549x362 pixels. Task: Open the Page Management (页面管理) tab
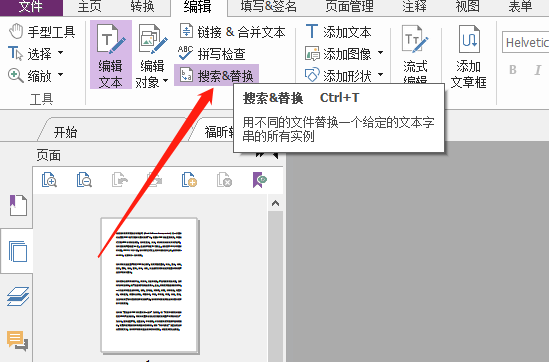[349, 7]
